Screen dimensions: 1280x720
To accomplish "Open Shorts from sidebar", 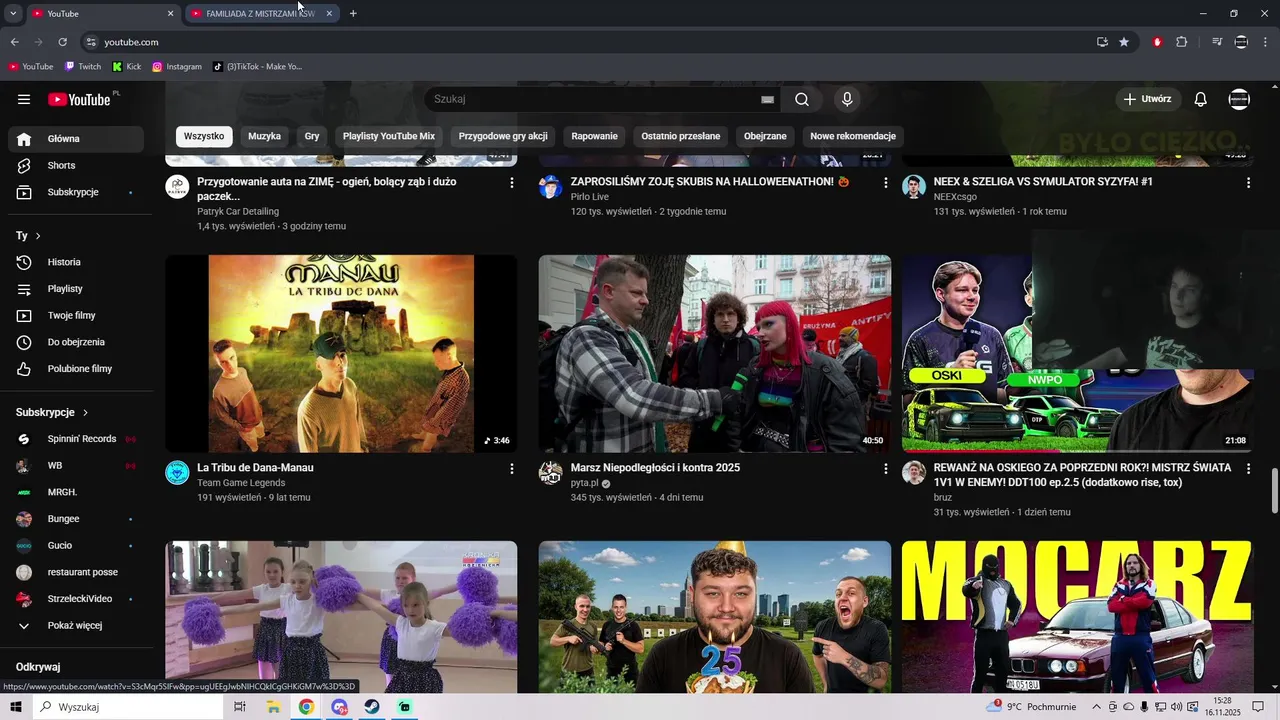I will (76, 165).
